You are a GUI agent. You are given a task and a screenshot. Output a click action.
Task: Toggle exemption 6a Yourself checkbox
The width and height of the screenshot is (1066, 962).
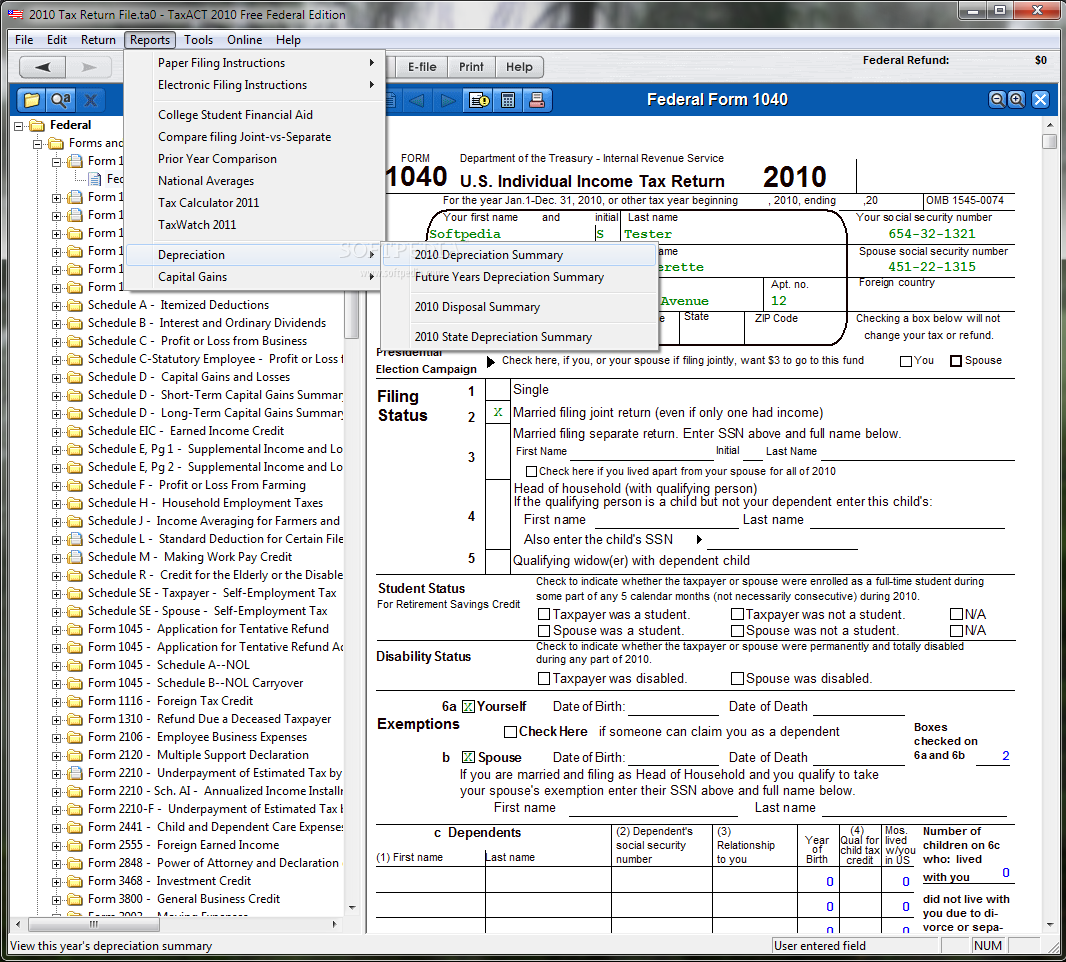(468, 707)
